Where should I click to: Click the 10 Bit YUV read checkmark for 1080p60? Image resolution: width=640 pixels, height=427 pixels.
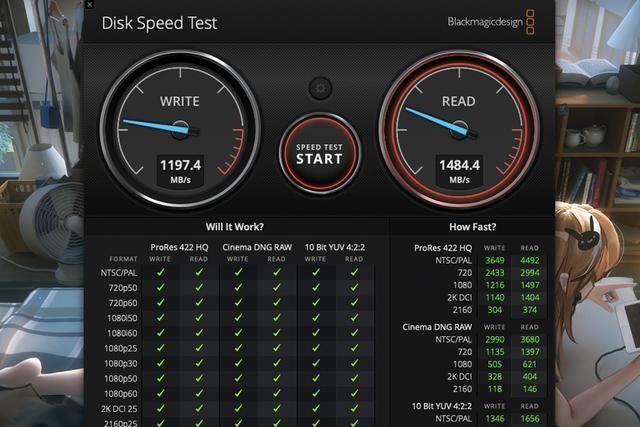[353, 394]
